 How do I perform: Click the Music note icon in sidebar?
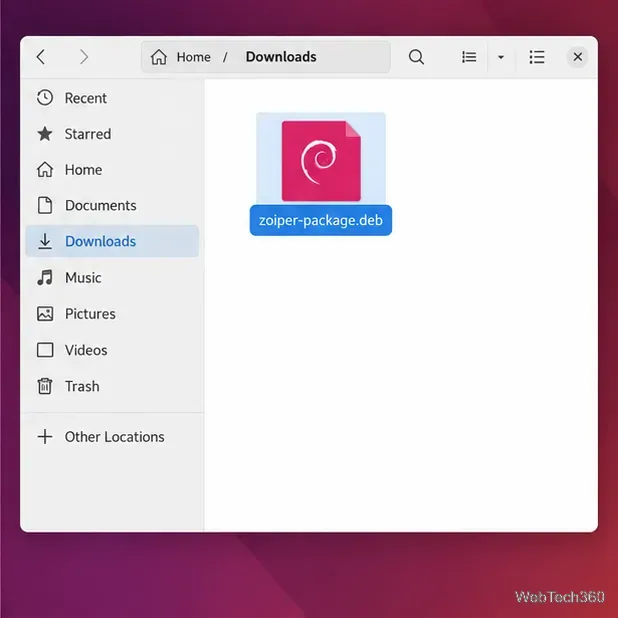45,277
